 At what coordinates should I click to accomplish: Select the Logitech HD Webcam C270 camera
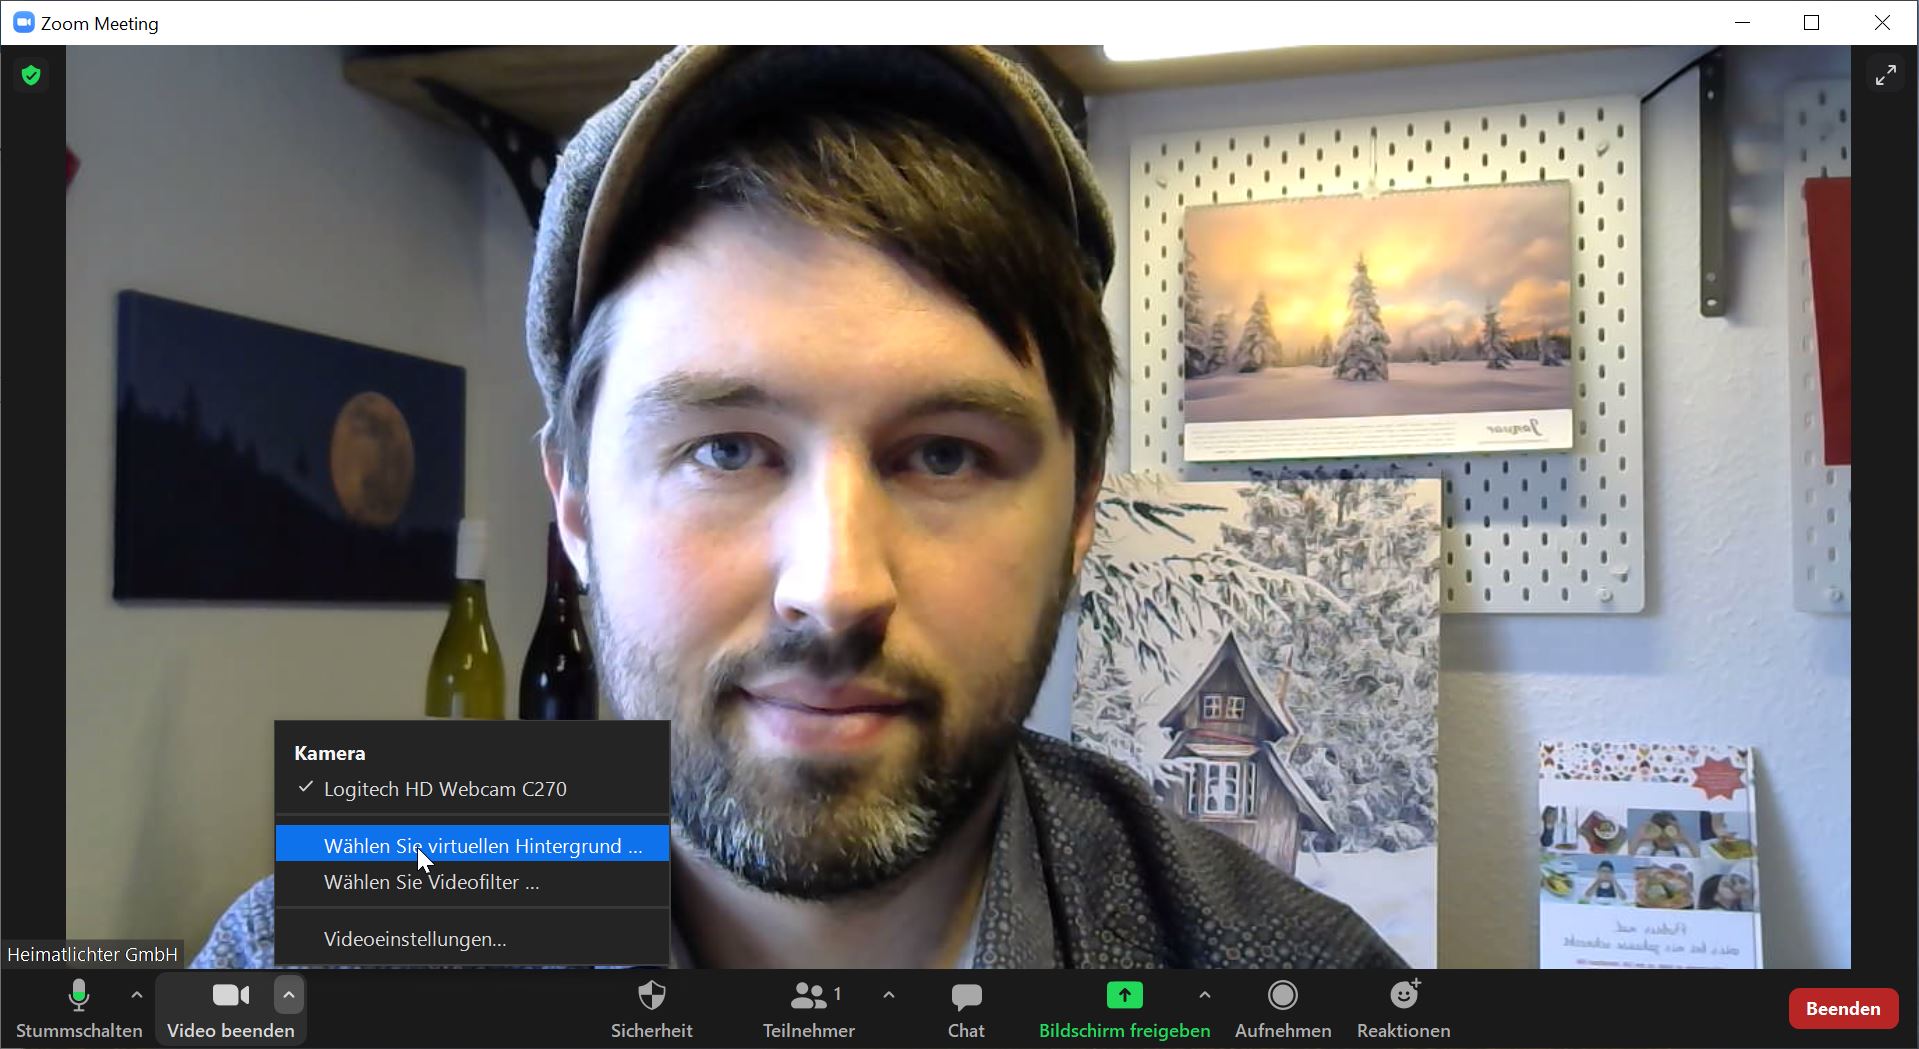click(x=445, y=789)
